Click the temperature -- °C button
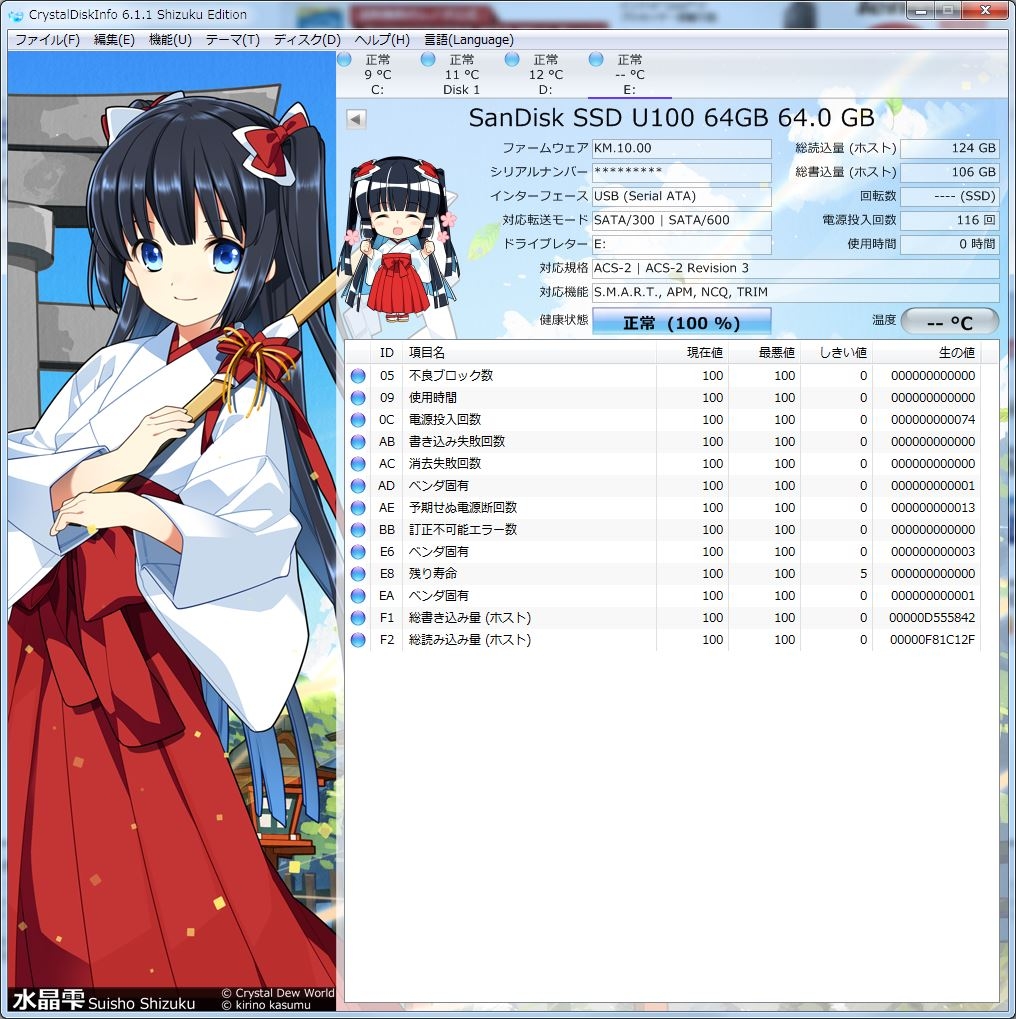The width and height of the screenshot is (1016, 1019). pos(949,322)
